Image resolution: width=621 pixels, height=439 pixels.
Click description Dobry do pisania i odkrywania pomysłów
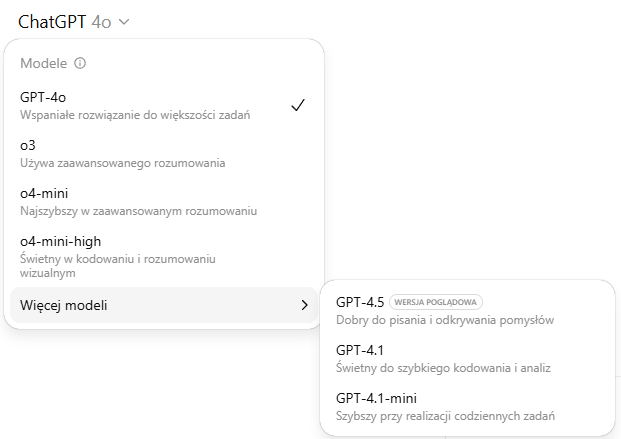pyautogui.click(x=445, y=320)
